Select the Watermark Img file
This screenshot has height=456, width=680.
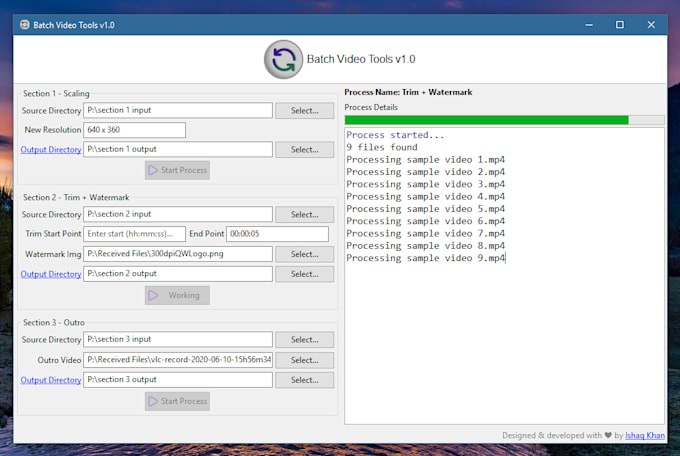click(x=304, y=254)
